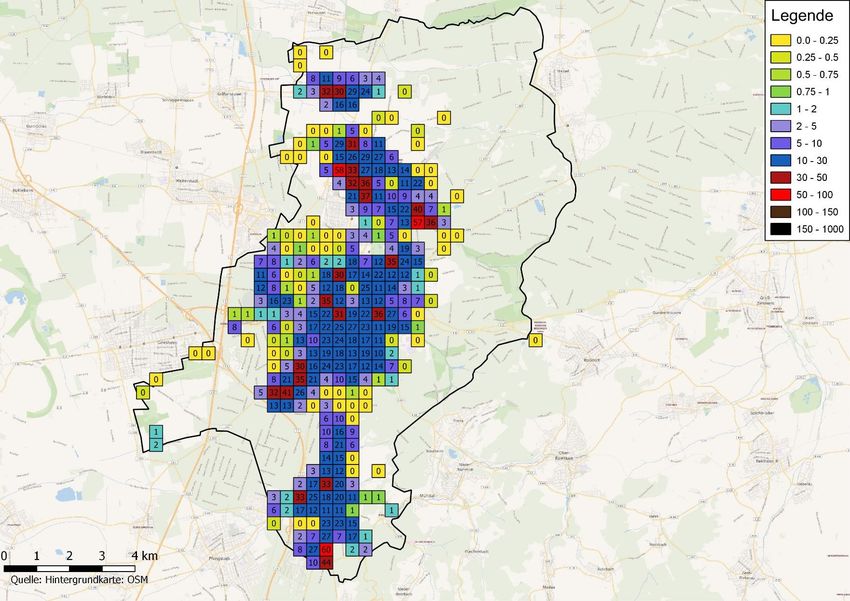
Task: Select the isolated turquoise cell labeled 1 at far west
Action: point(156,431)
